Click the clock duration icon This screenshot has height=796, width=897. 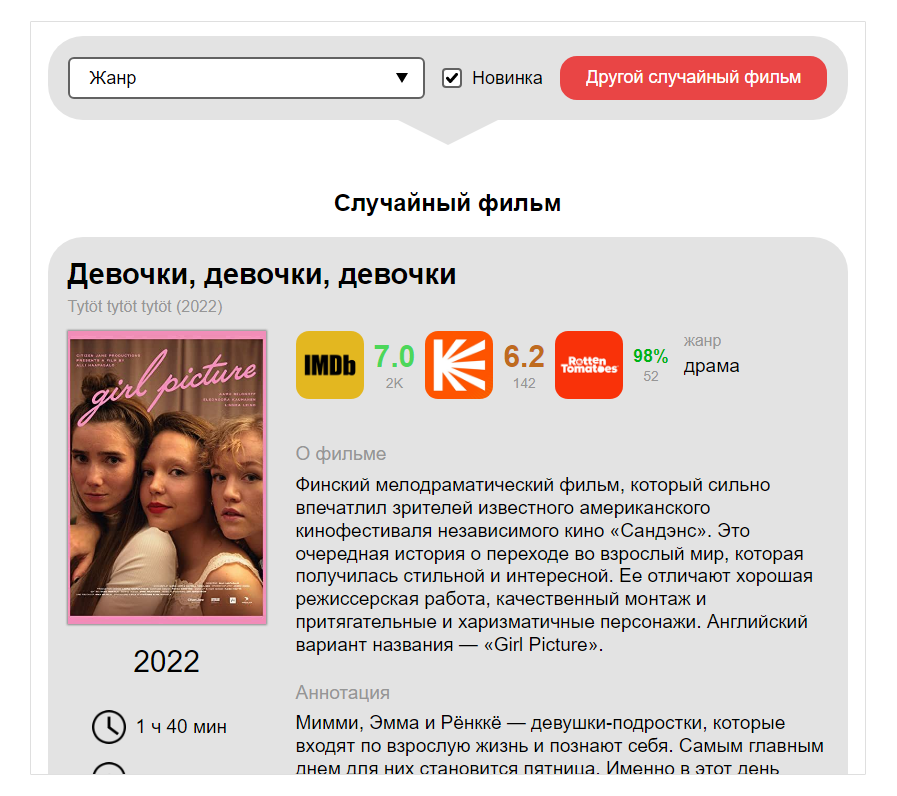109,727
